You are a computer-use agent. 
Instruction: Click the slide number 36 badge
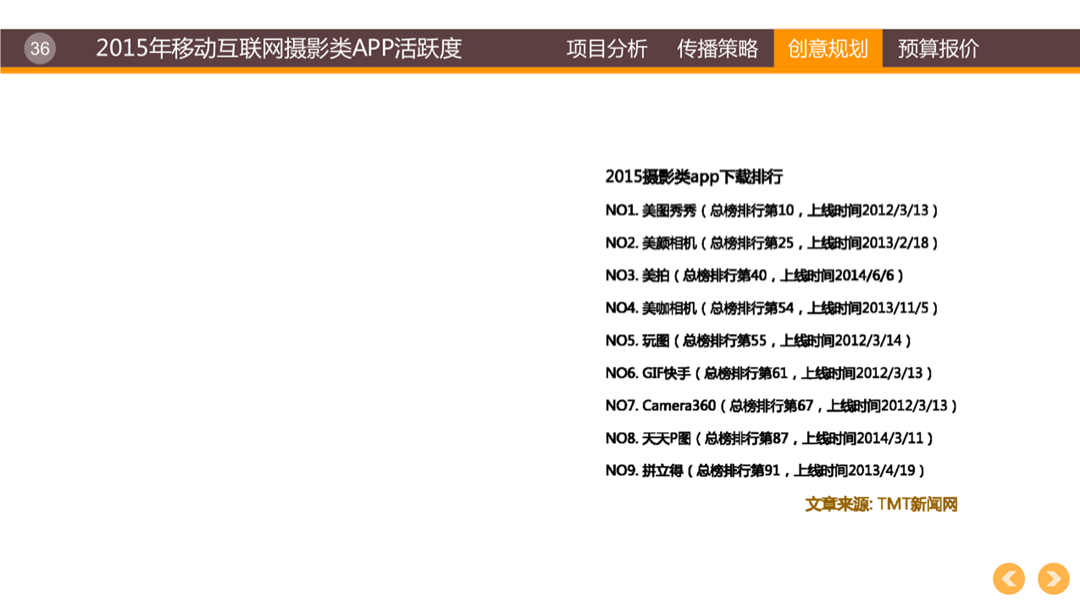click(x=40, y=48)
